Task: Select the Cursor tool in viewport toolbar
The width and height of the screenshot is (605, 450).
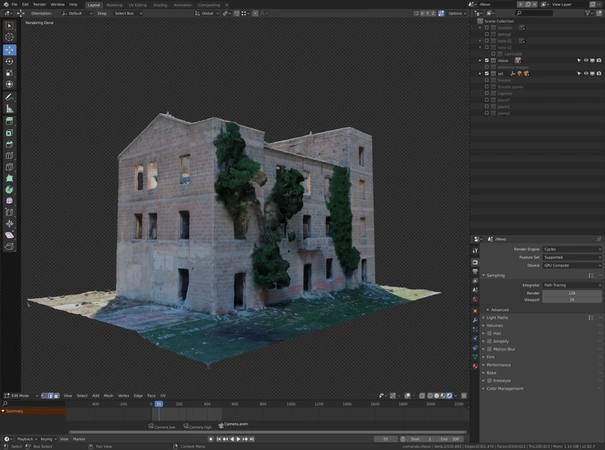Action: point(9,37)
